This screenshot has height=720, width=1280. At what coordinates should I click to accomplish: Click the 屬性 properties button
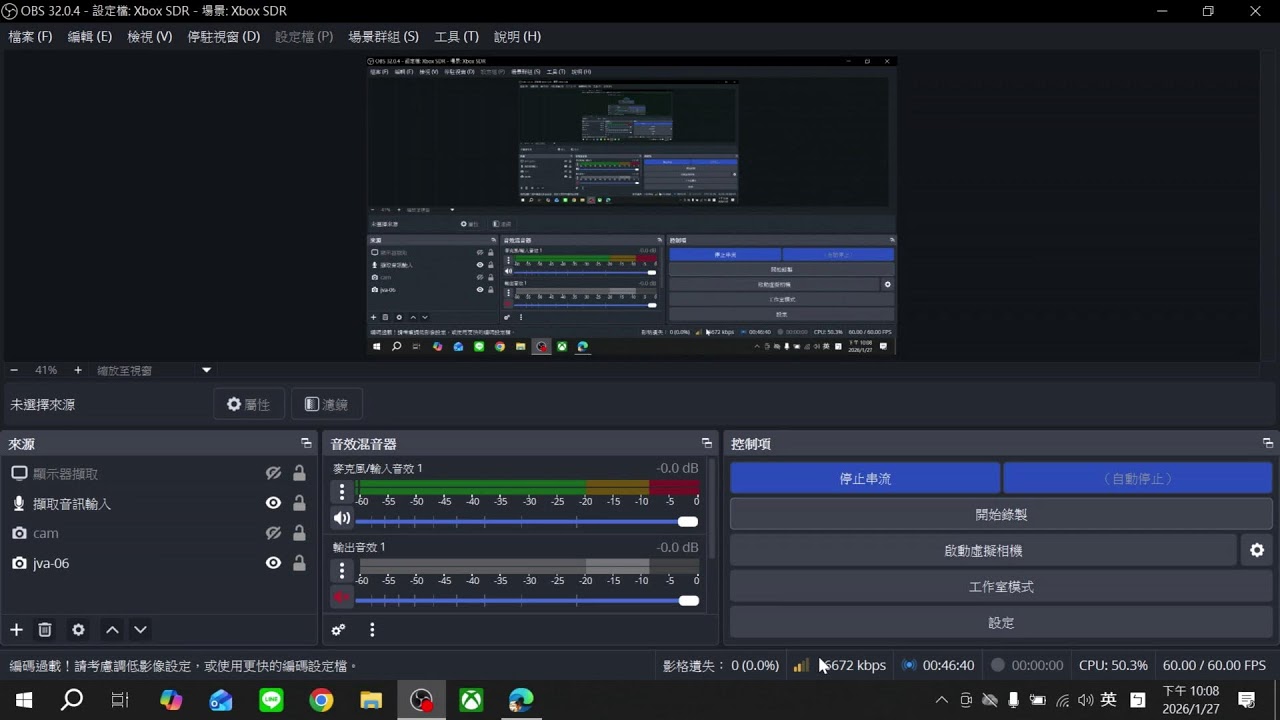[x=248, y=404]
